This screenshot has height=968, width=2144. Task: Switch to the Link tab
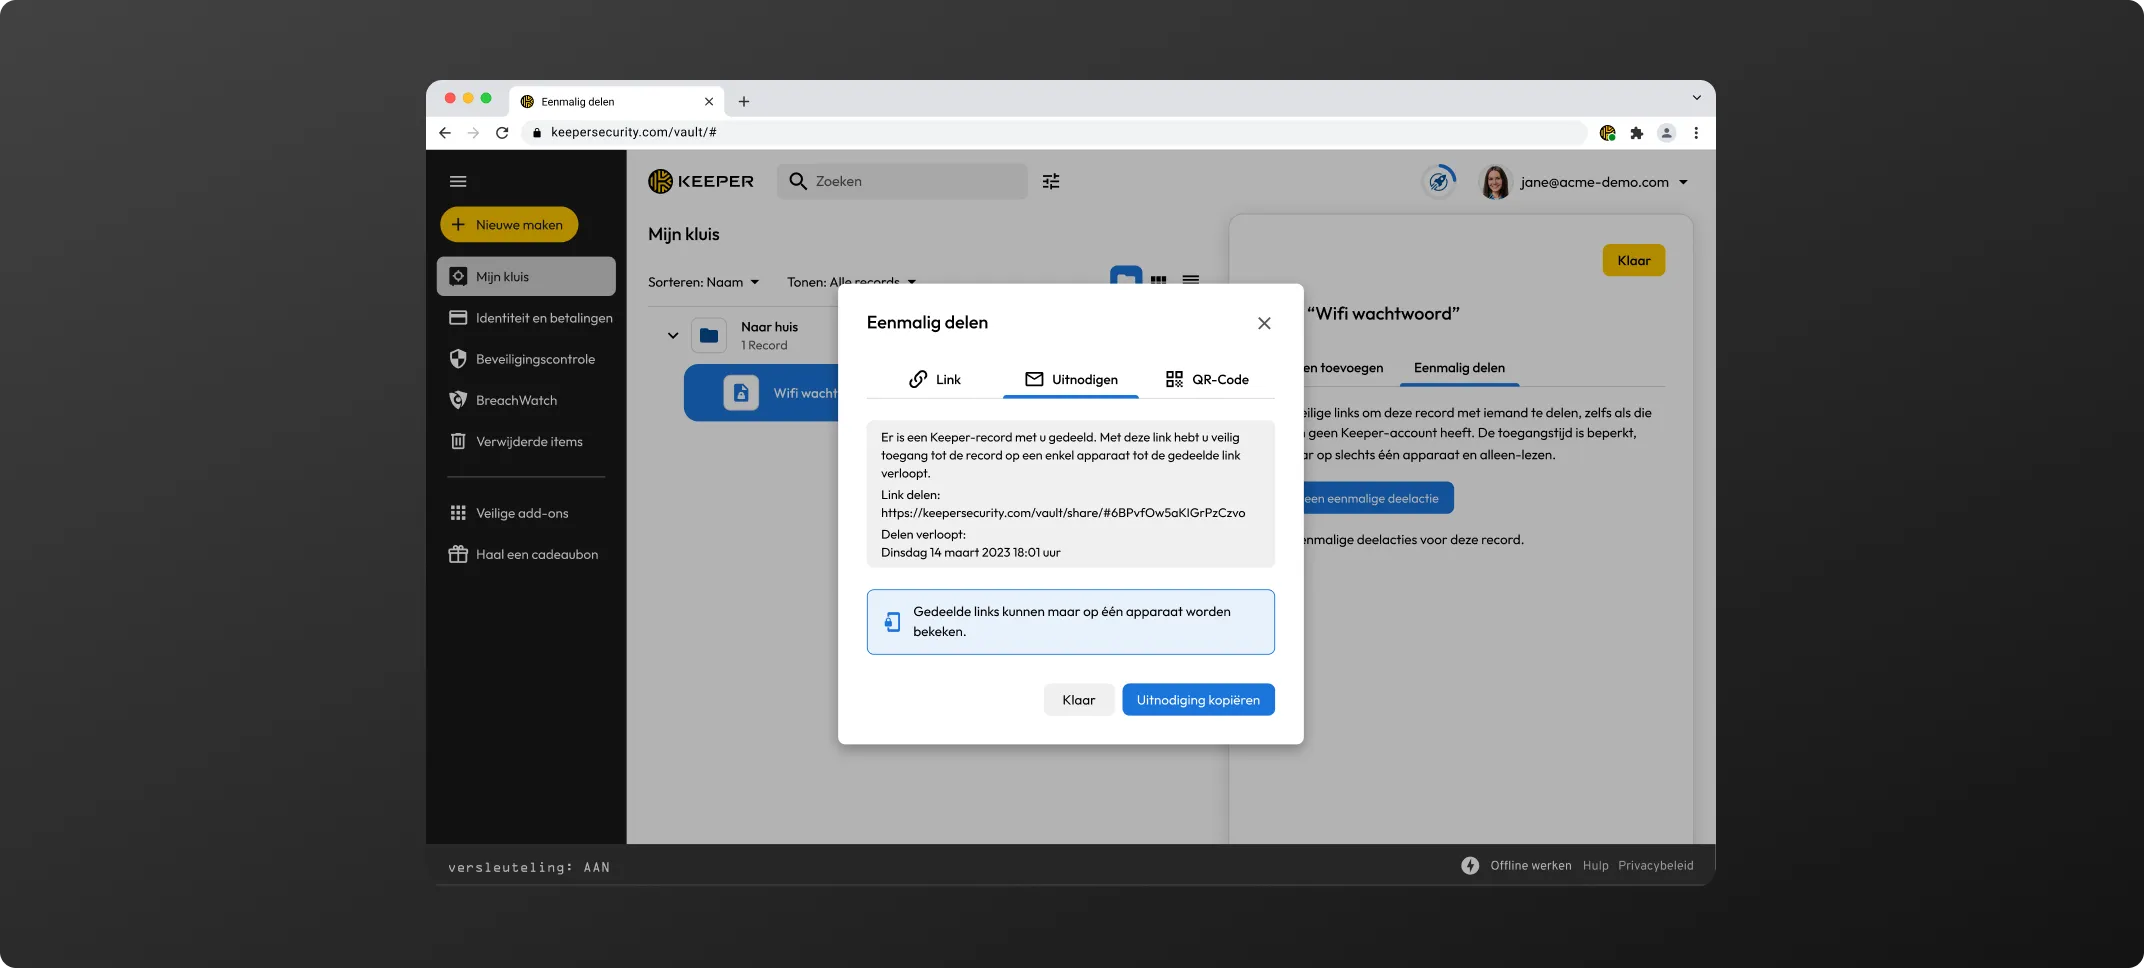tap(935, 379)
